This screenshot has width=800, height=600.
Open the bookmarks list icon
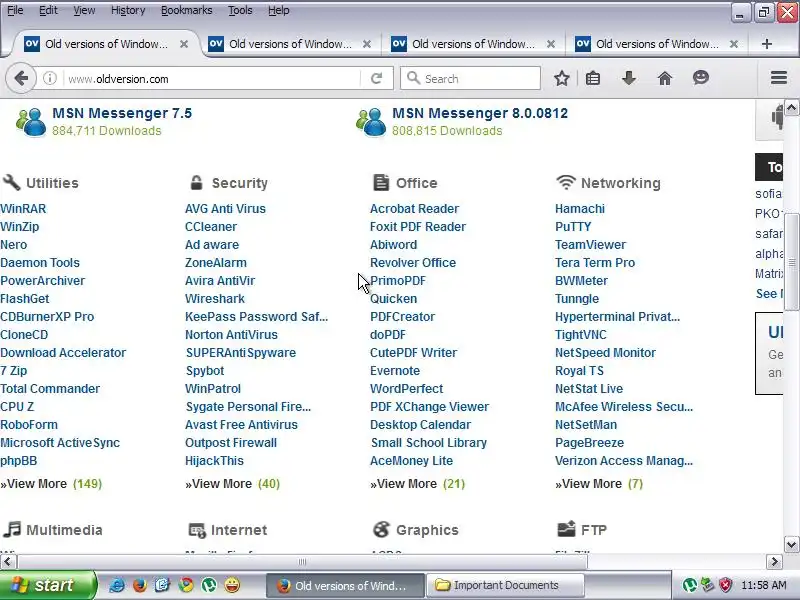tap(593, 79)
